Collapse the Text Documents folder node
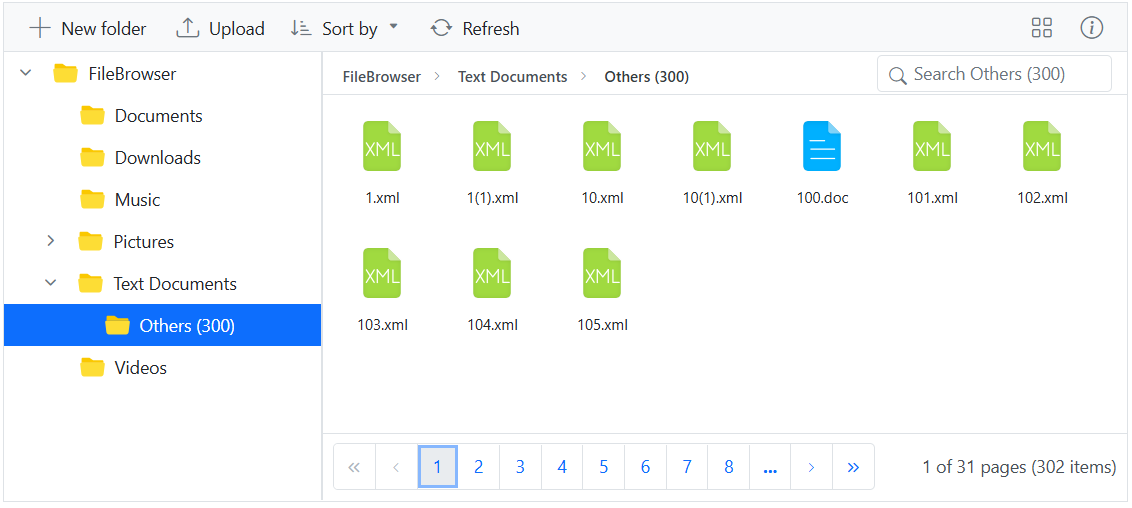 pos(51,283)
